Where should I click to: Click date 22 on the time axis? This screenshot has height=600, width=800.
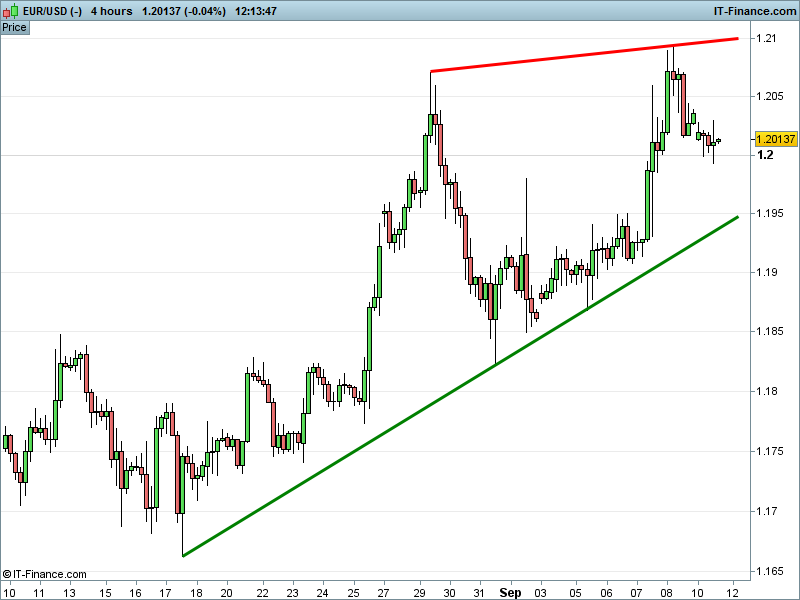click(x=262, y=593)
